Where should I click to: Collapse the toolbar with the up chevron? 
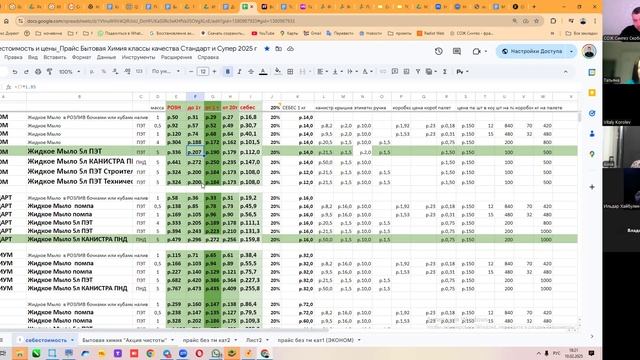pos(566,72)
